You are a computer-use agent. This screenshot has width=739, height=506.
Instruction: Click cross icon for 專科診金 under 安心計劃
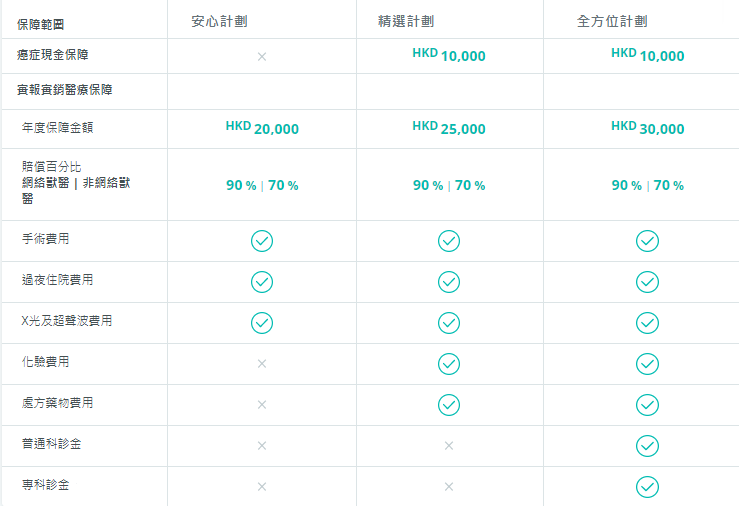262,487
